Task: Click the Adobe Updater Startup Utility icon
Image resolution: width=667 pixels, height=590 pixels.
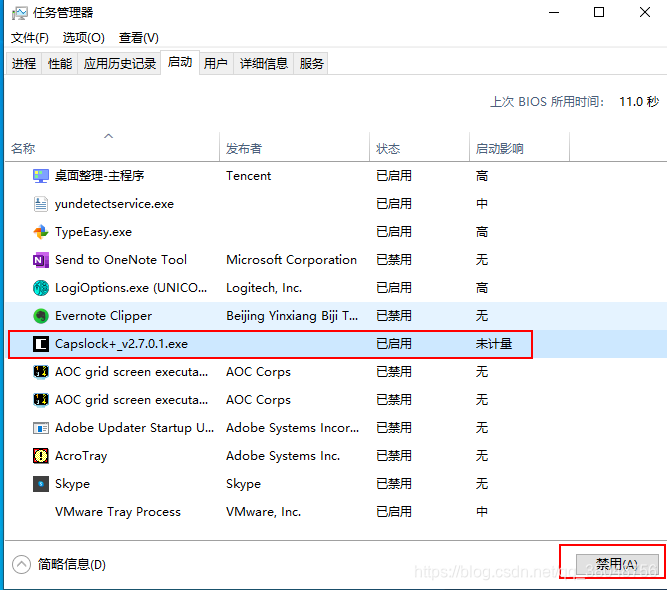Action: [x=41, y=428]
